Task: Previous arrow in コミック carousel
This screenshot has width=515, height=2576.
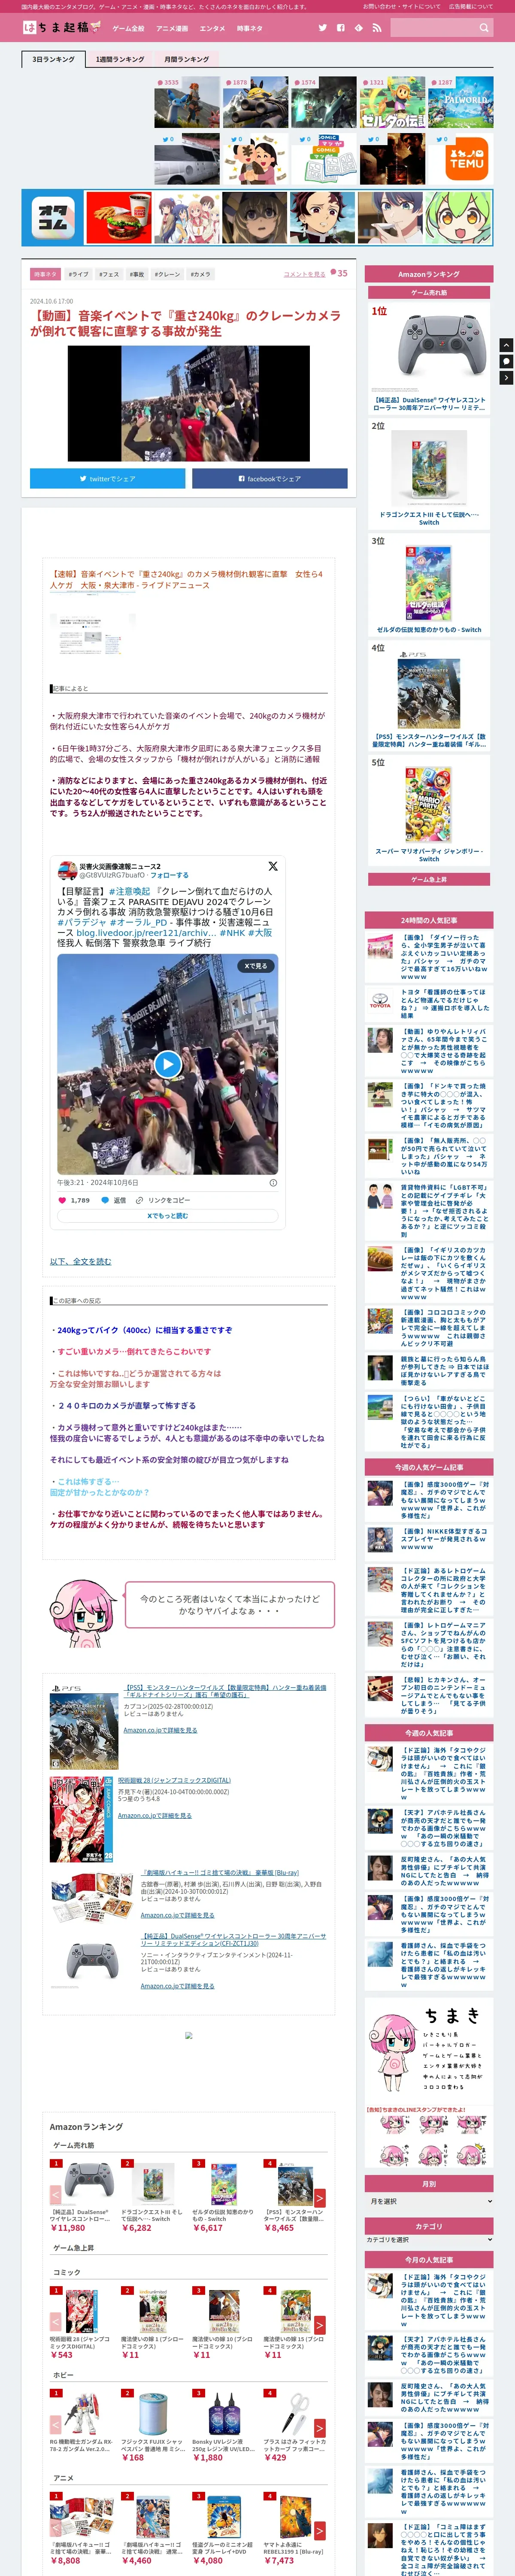Action: 55,2325
